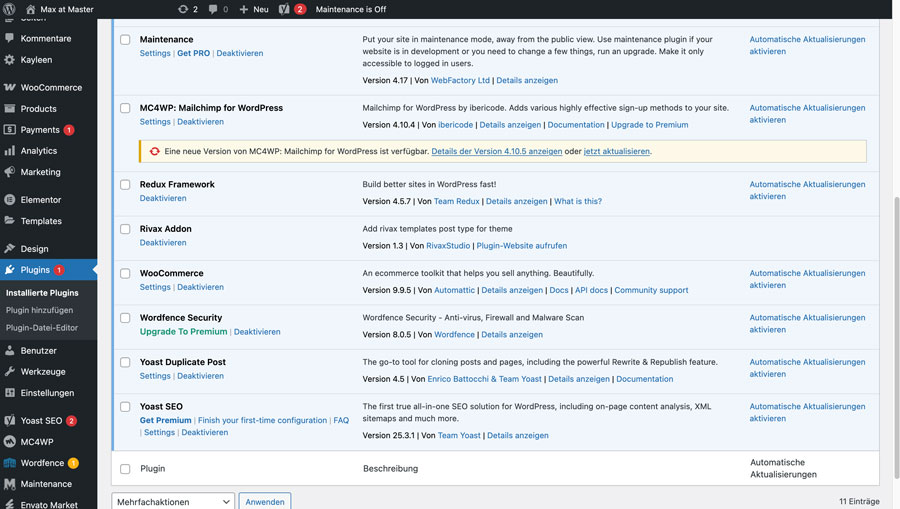Check the Wordfence Security checkbox
The height and width of the screenshot is (509, 900).
125,318
